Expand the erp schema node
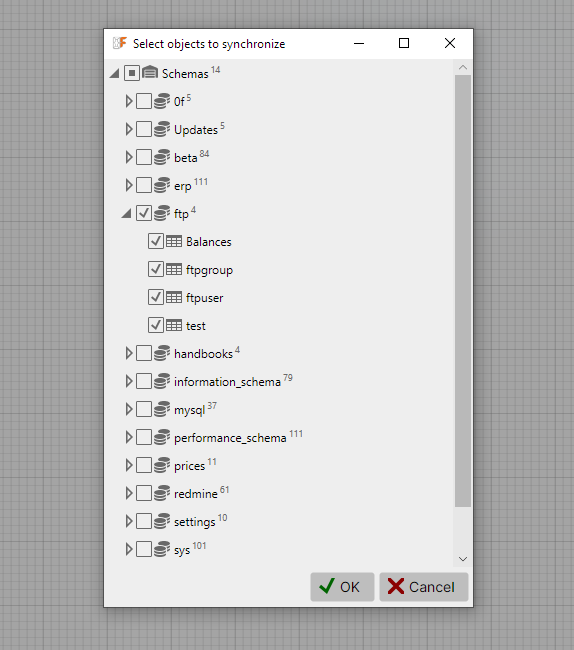This screenshot has width=574, height=650. click(129, 185)
